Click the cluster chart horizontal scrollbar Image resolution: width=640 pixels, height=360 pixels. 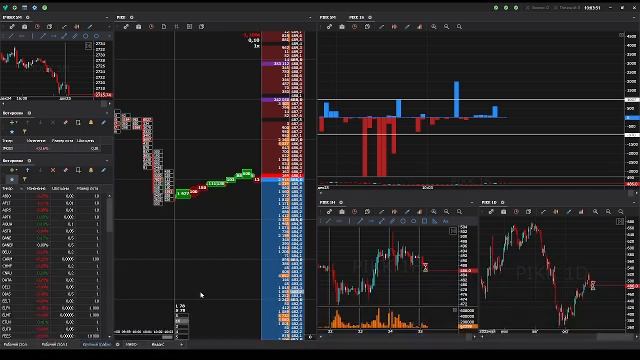click(167, 337)
